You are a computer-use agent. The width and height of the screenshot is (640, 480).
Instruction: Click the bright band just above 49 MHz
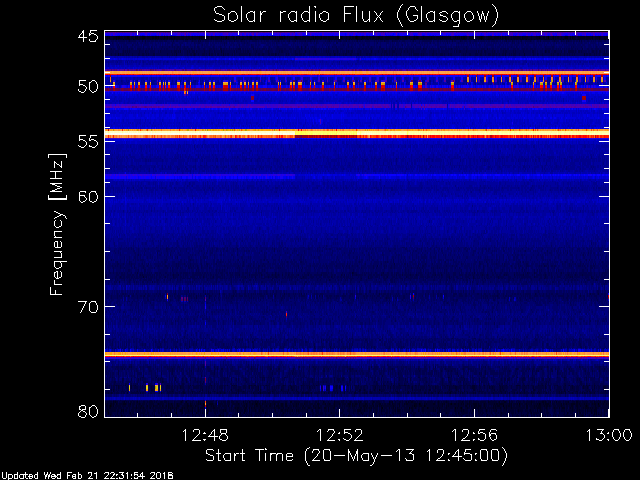tap(357, 73)
